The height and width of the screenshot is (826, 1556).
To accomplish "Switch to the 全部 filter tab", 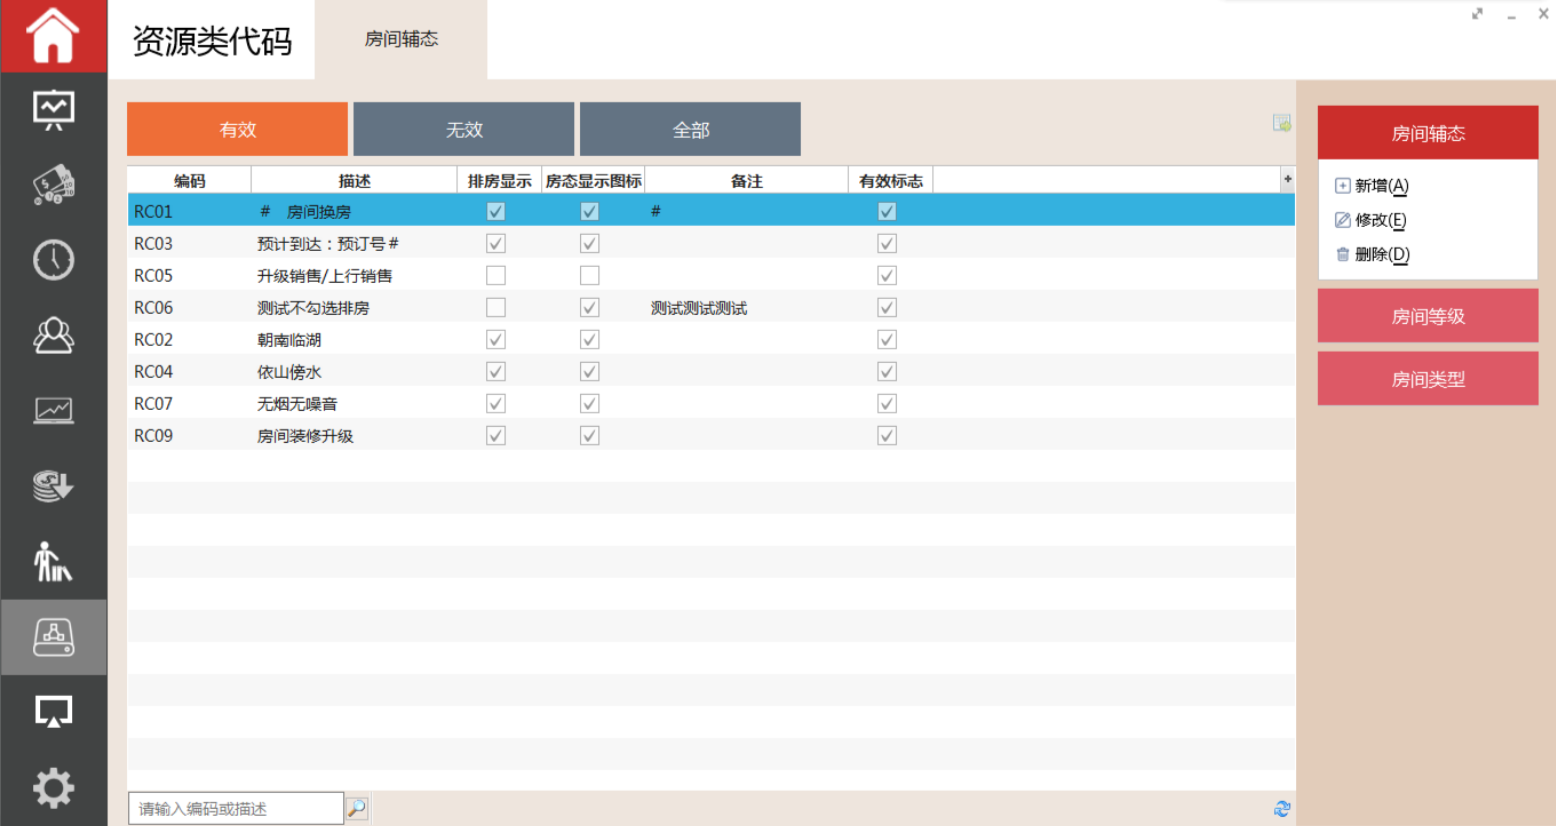I will [690, 129].
